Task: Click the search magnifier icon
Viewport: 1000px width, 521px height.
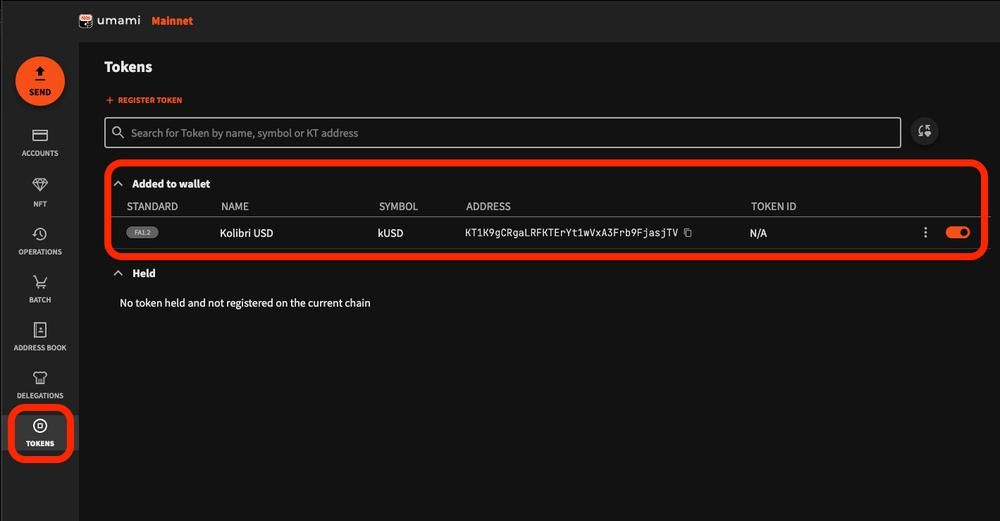Action: [118, 133]
